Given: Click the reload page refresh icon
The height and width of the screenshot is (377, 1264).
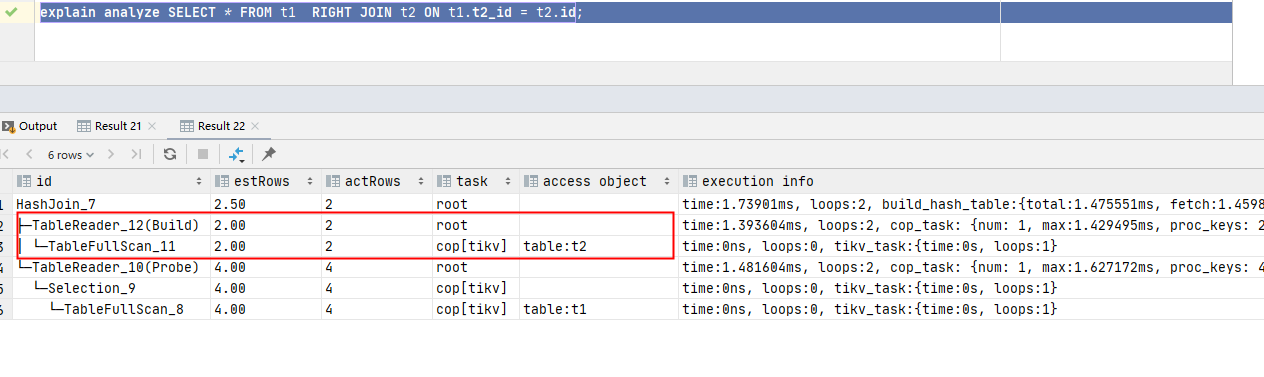Looking at the screenshot, I should [170, 154].
